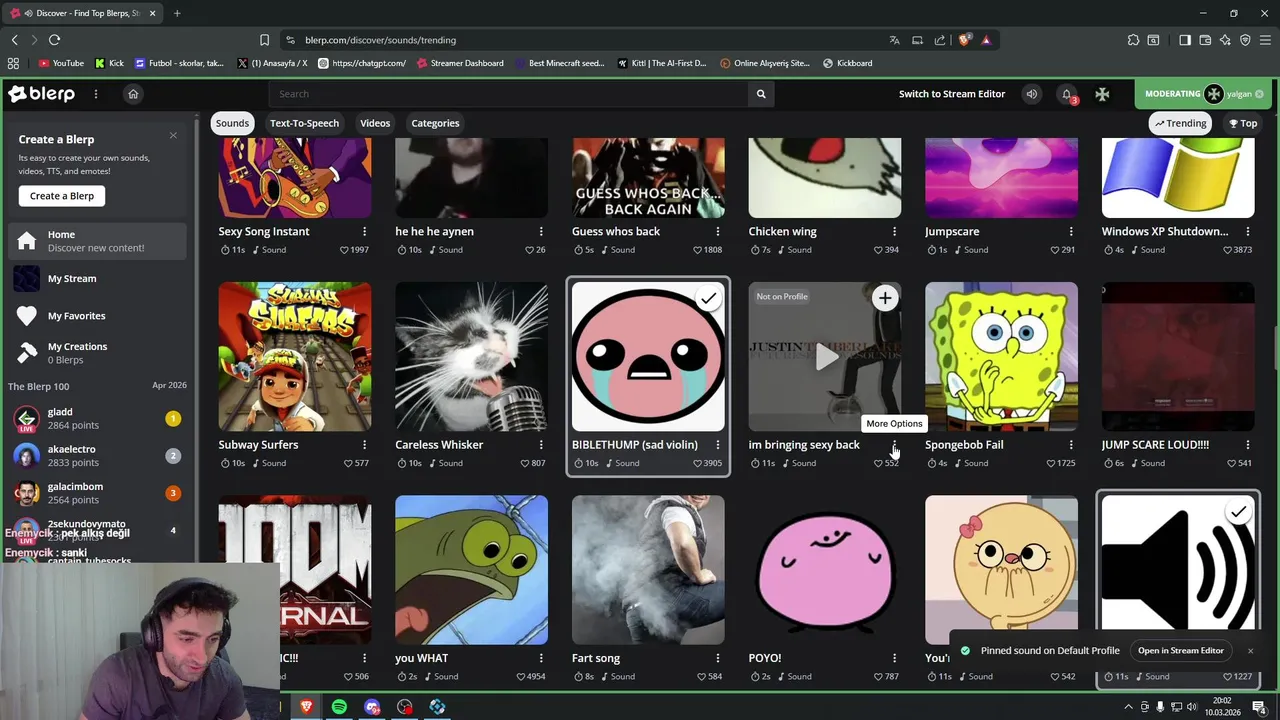The height and width of the screenshot is (720, 1280).
Task: Click the blerp logo
Action: pyautogui.click(x=41, y=94)
